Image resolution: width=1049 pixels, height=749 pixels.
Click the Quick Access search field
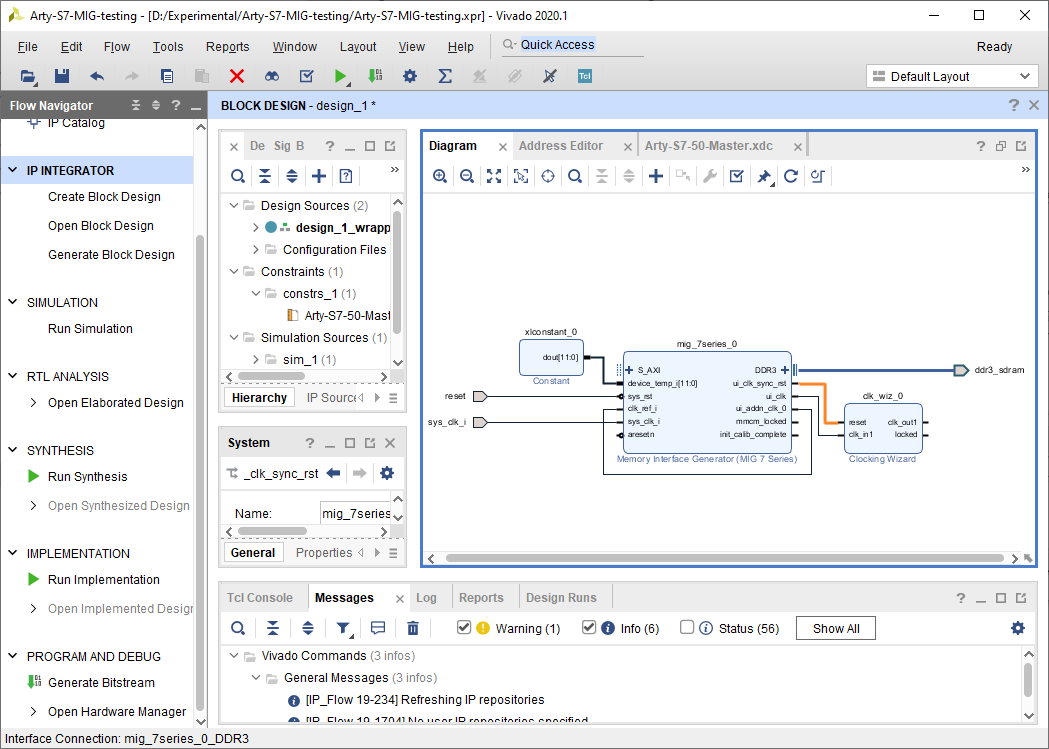pos(572,45)
